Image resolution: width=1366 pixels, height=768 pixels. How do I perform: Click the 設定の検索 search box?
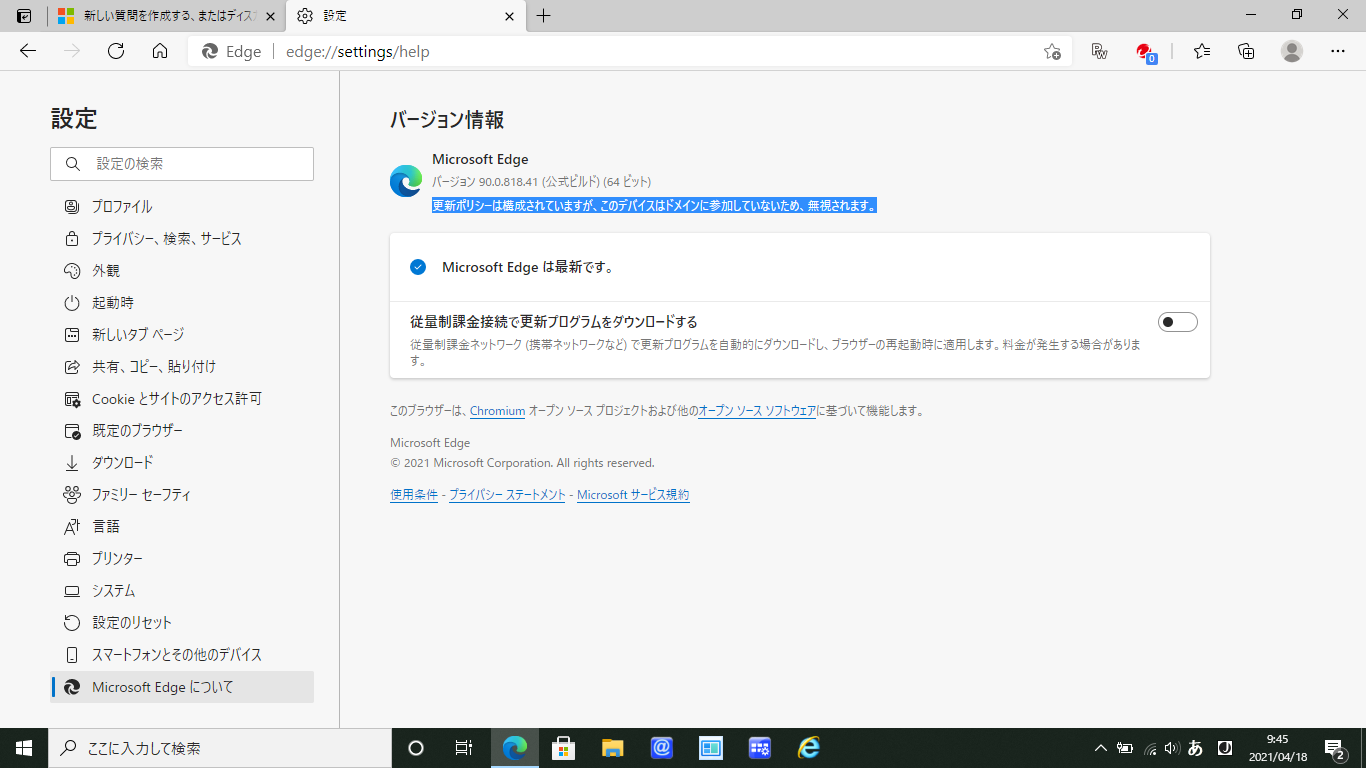[181, 163]
